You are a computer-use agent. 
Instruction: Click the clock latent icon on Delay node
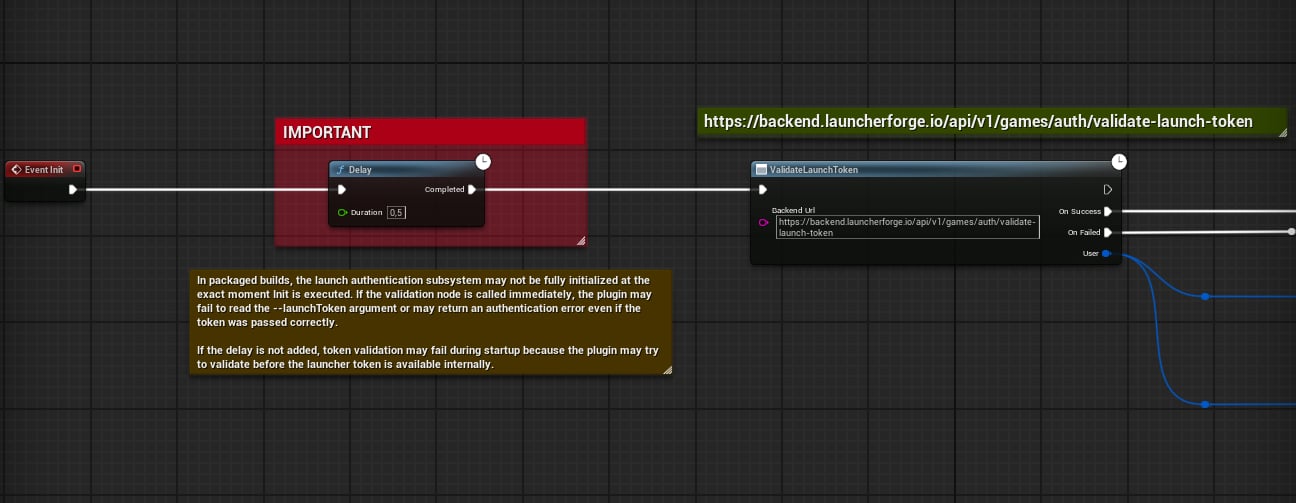pyautogui.click(x=483, y=161)
